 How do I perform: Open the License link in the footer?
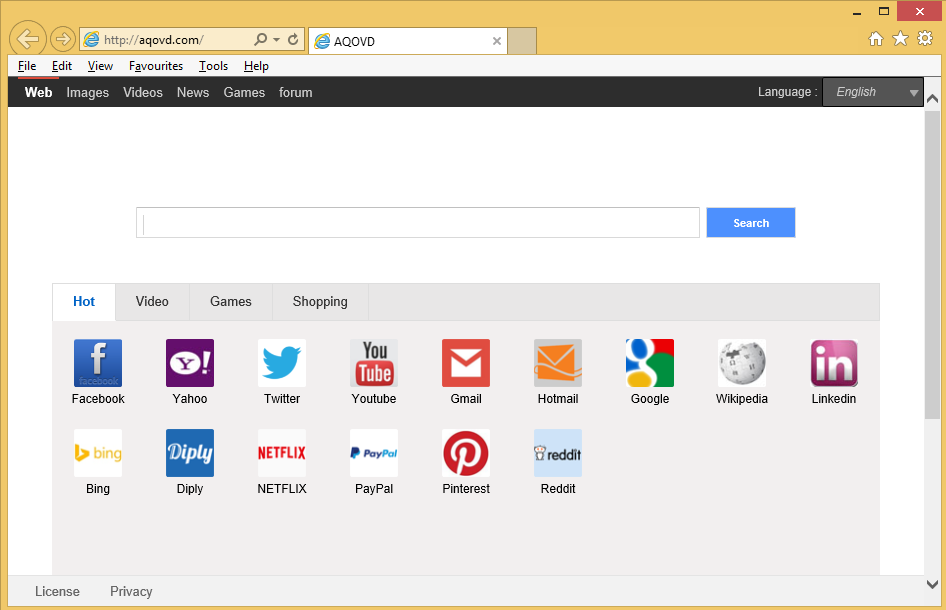[57, 591]
